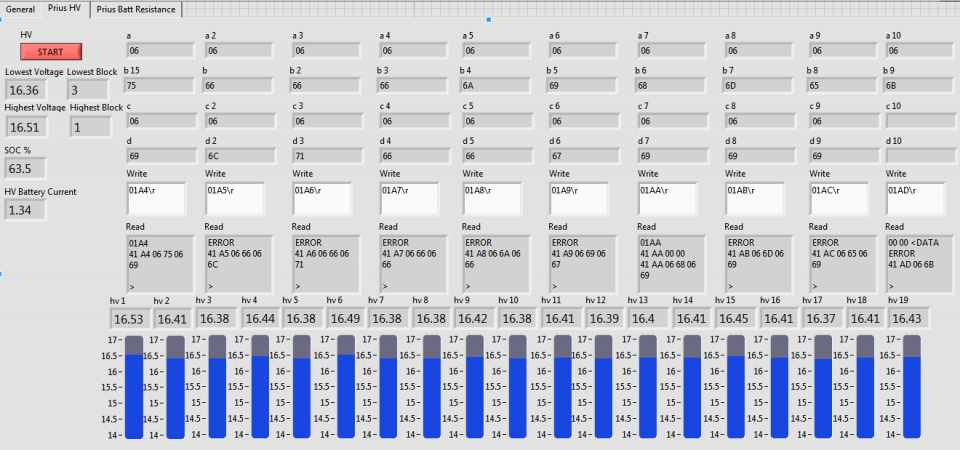Click the Lowest Block indicator field

coord(89,90)
